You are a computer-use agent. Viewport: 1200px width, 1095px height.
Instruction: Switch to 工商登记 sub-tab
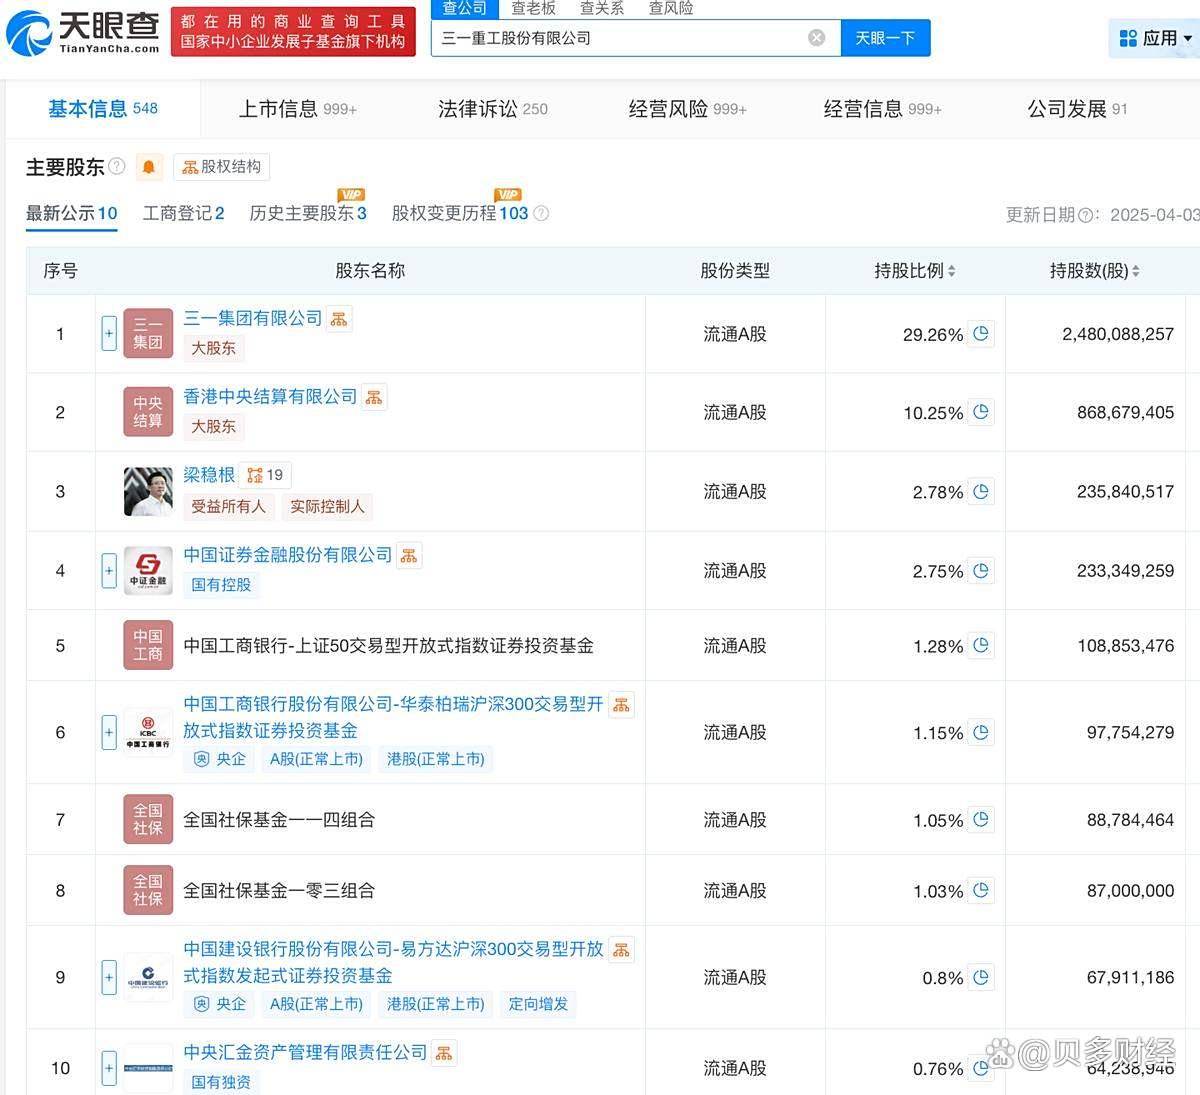183,213
